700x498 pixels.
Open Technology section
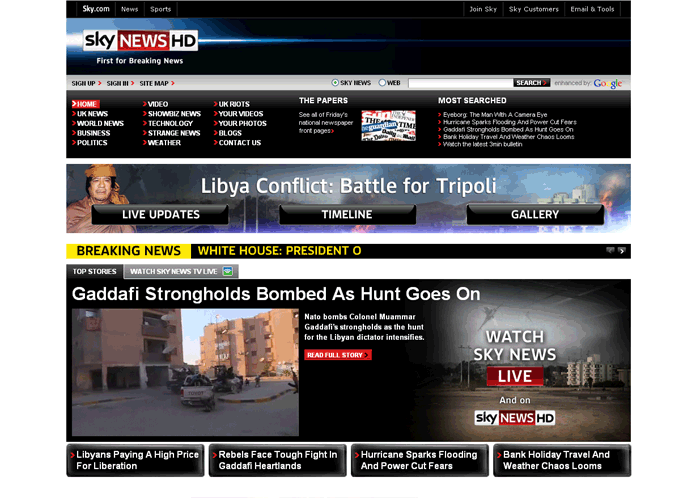tap(168, 124)
